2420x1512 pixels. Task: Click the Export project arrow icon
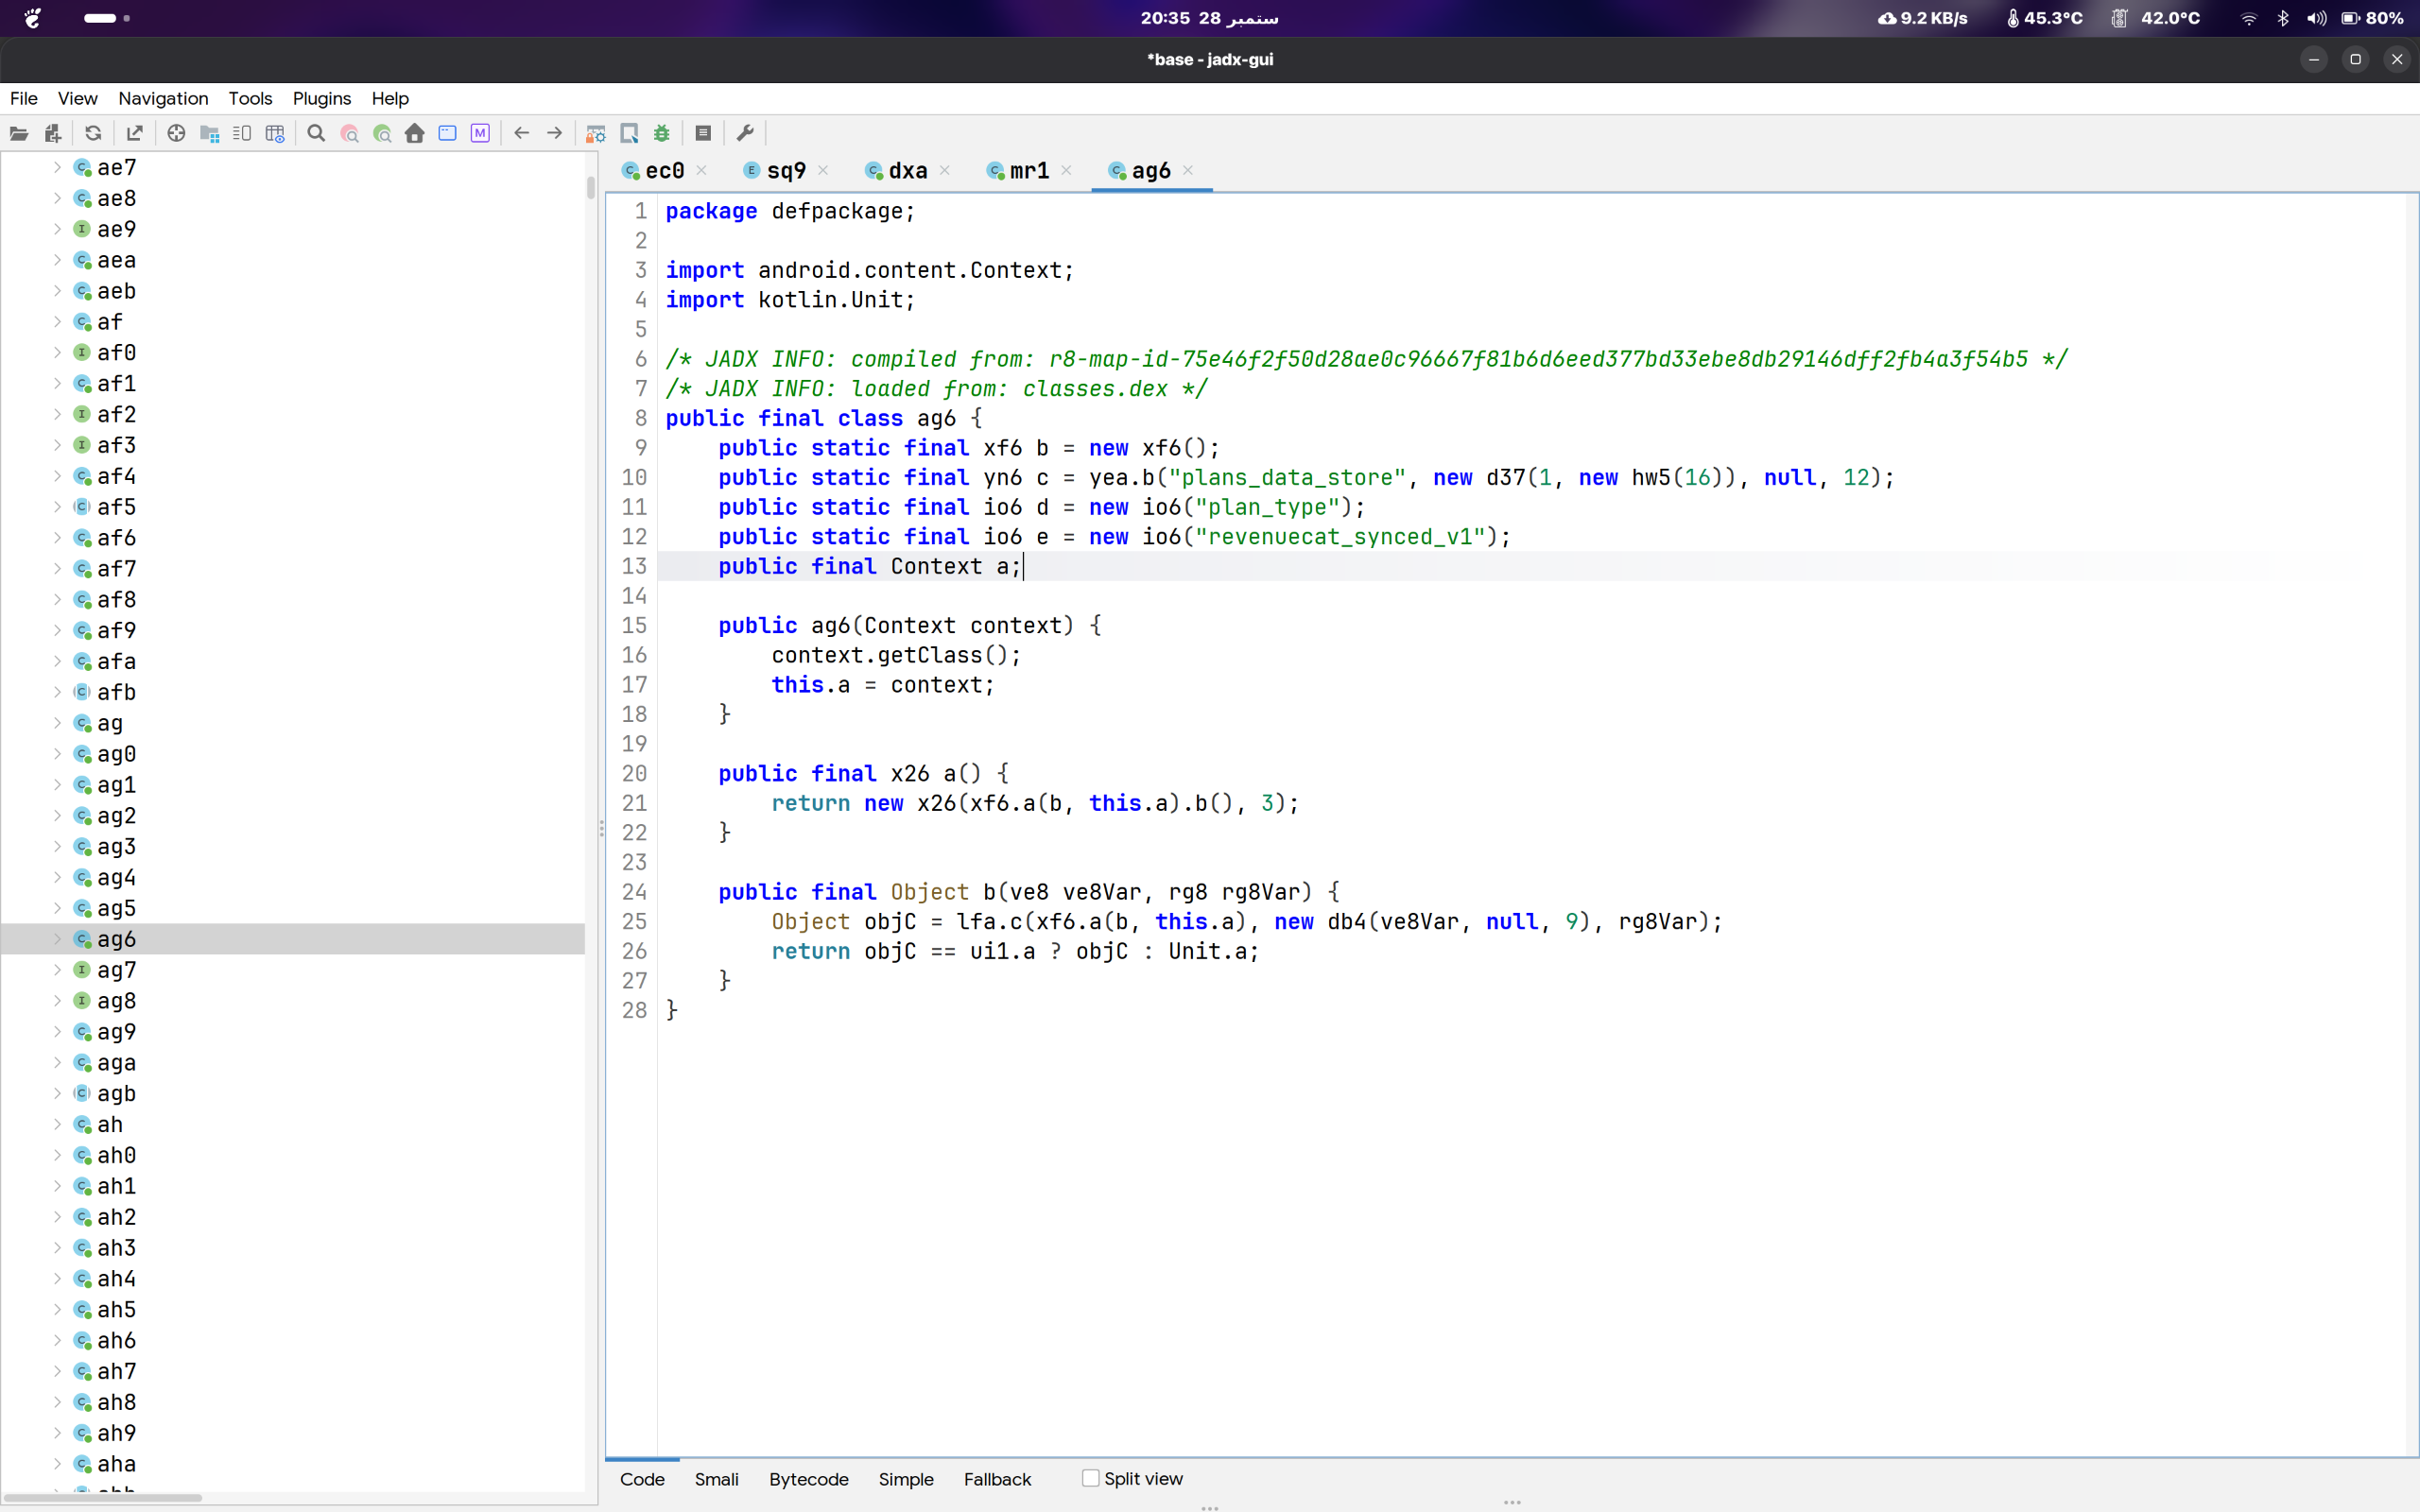click(x=134, y=133)
